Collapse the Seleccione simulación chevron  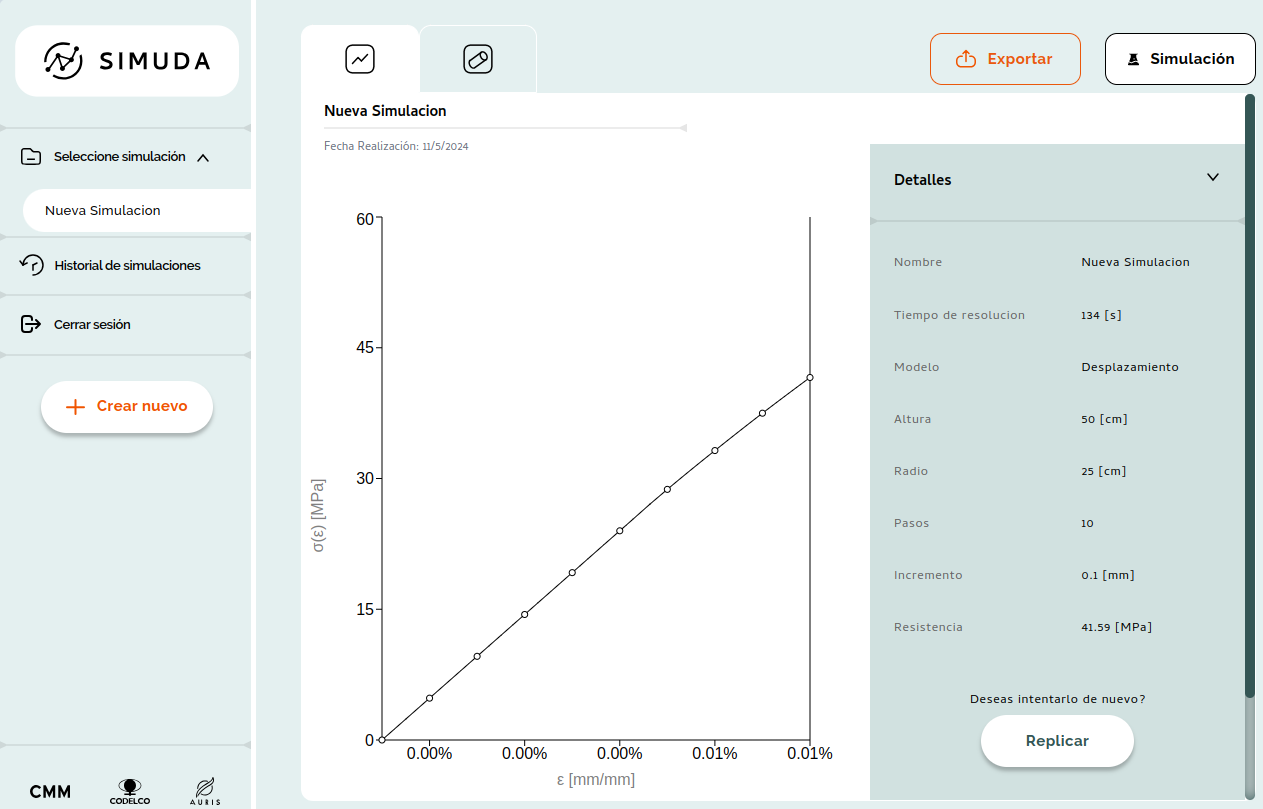[x=203, y=157]
